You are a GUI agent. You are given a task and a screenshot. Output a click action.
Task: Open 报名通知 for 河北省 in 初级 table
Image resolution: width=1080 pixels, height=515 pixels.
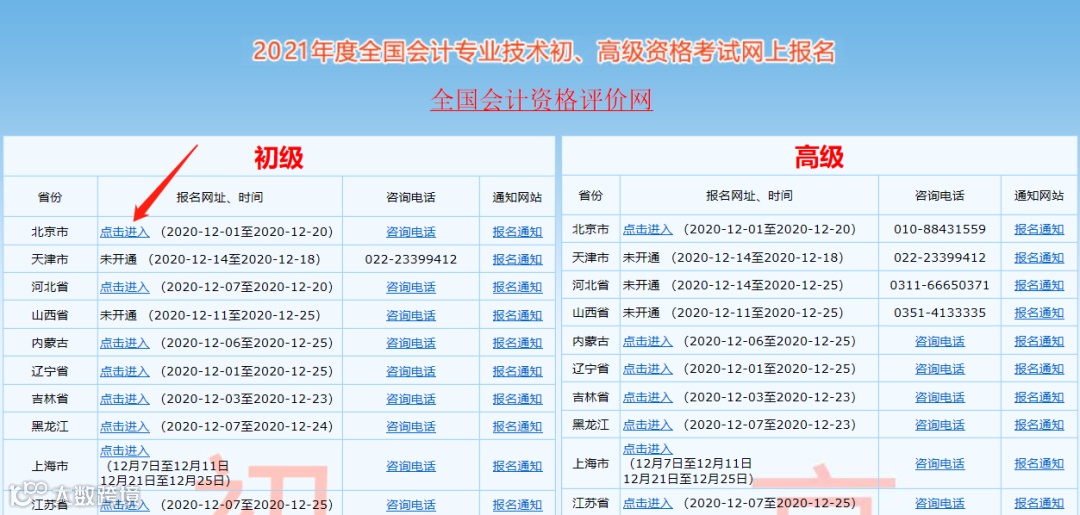pos(517,287)
